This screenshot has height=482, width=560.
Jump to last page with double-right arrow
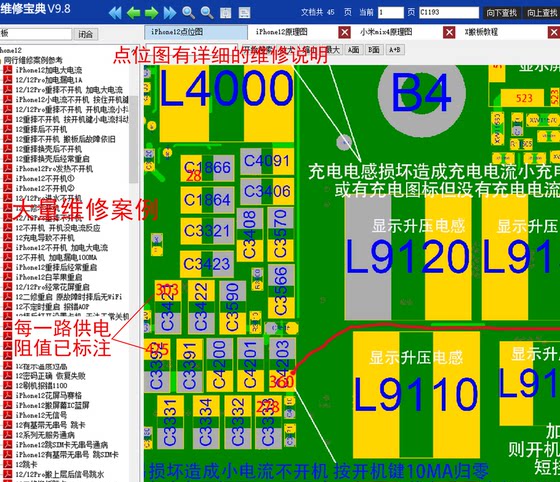click(170, 13)
